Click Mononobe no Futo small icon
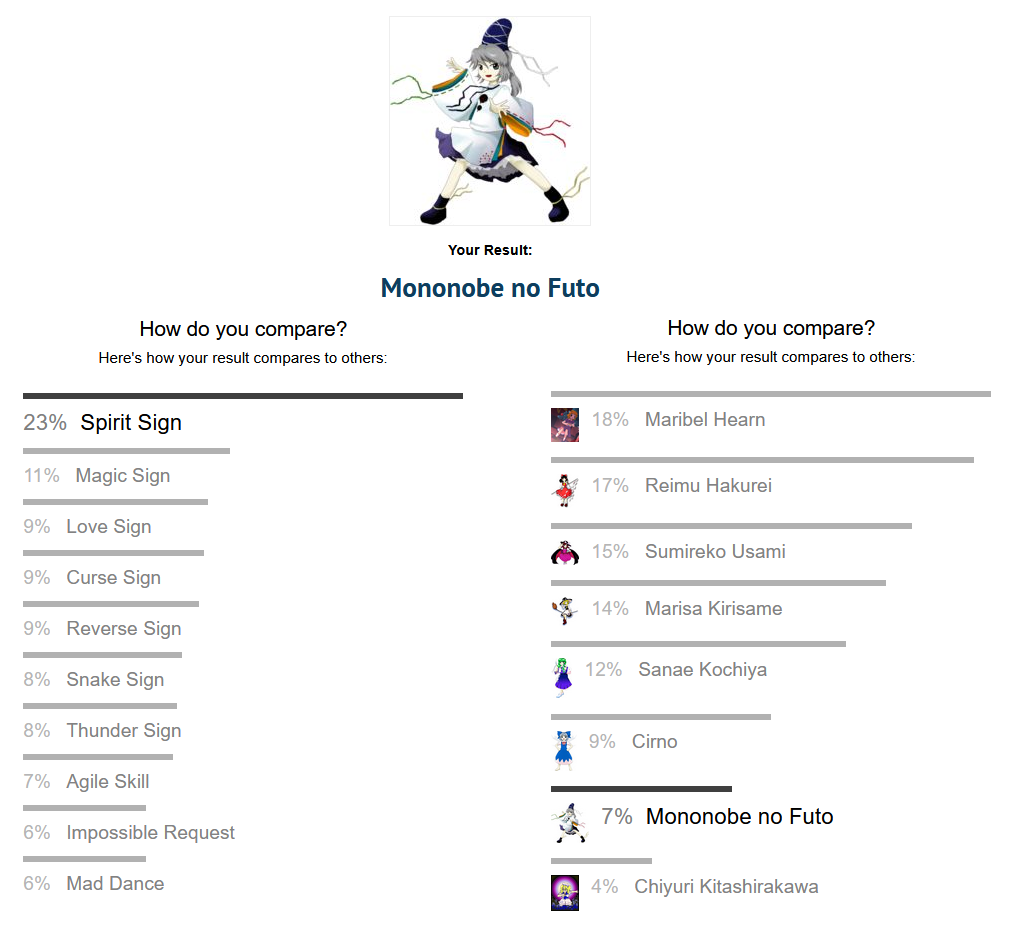 (x=569, y=822)
